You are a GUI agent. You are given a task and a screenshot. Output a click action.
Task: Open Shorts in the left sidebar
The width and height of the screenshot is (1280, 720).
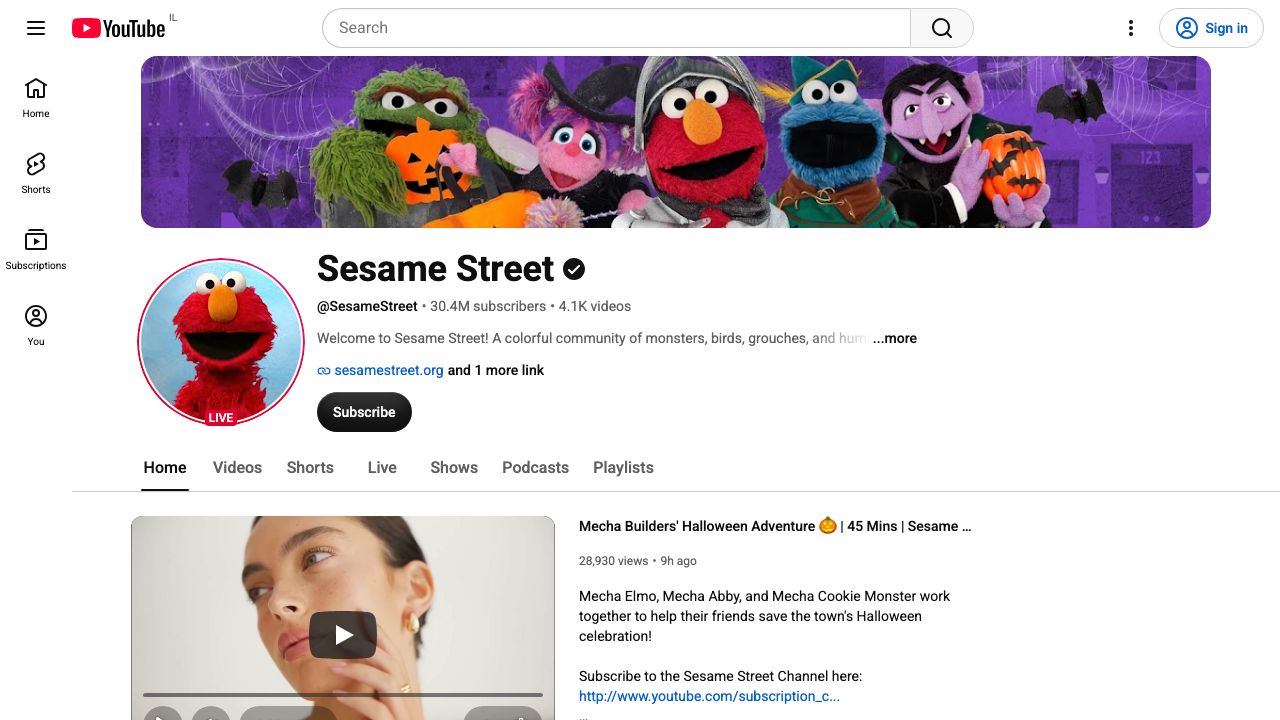[36, 174]
